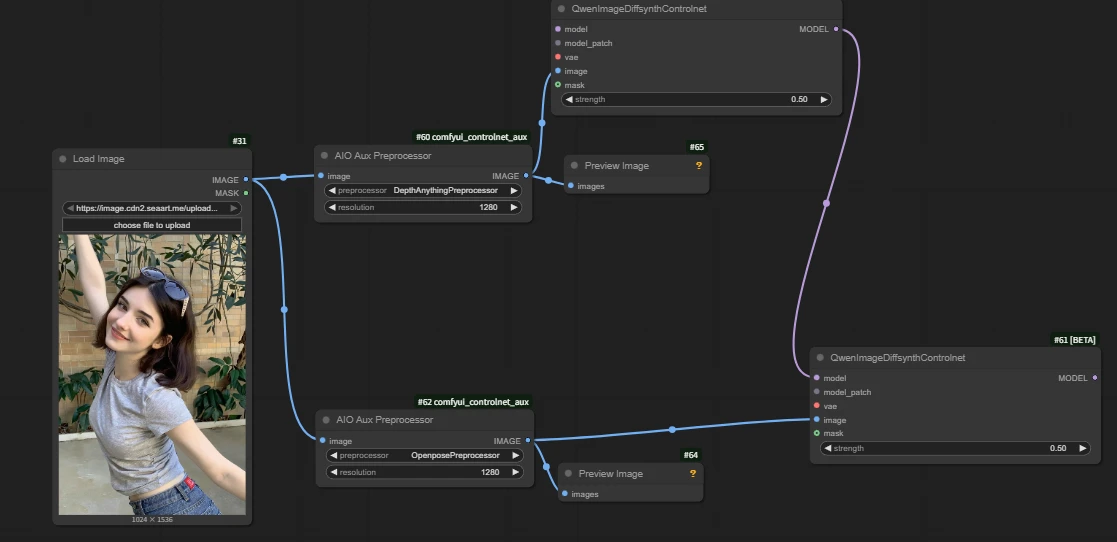The height and width of the screenshot is (542, 1117).
Task: Collapse the top QwenImageDiffsynthControlnet node
Action: coord(561,9)
